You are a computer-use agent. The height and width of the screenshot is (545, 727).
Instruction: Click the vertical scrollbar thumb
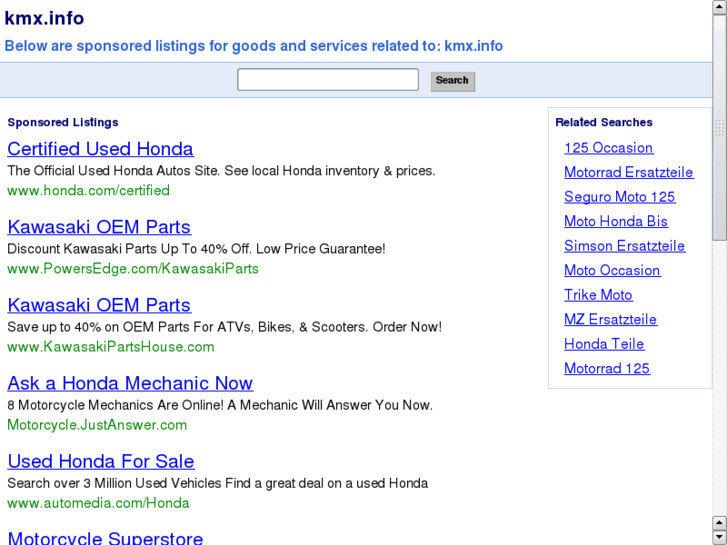[x=720, y=128]
